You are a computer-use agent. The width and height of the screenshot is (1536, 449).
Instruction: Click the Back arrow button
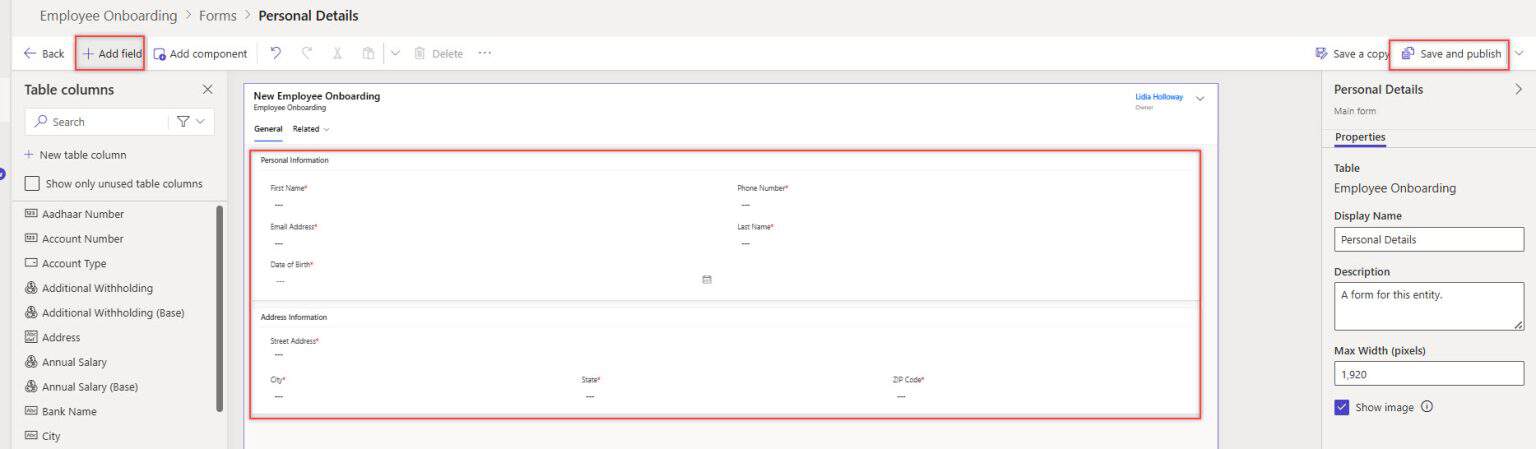(x=44, y=54)
